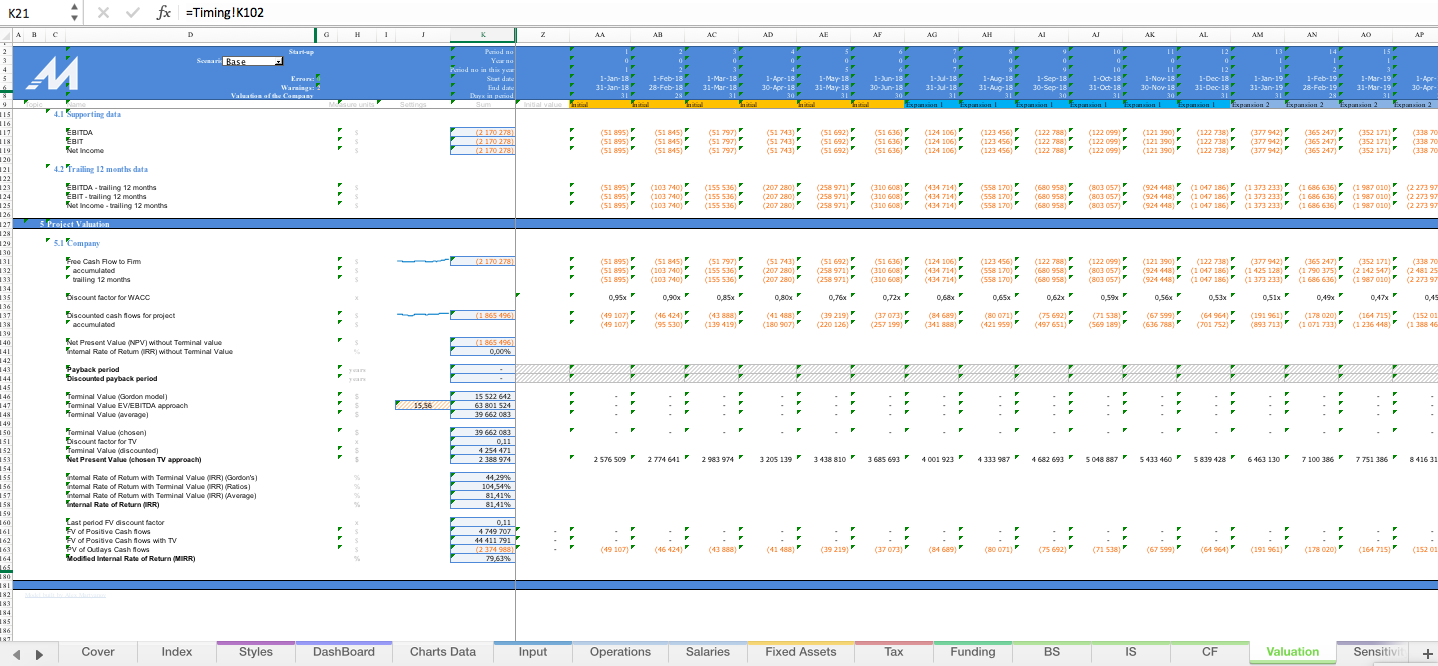Click the next sheet navigation arrow
This screenshot has height=666, width=1438.
pyautogui.click(x=39, y=653)
